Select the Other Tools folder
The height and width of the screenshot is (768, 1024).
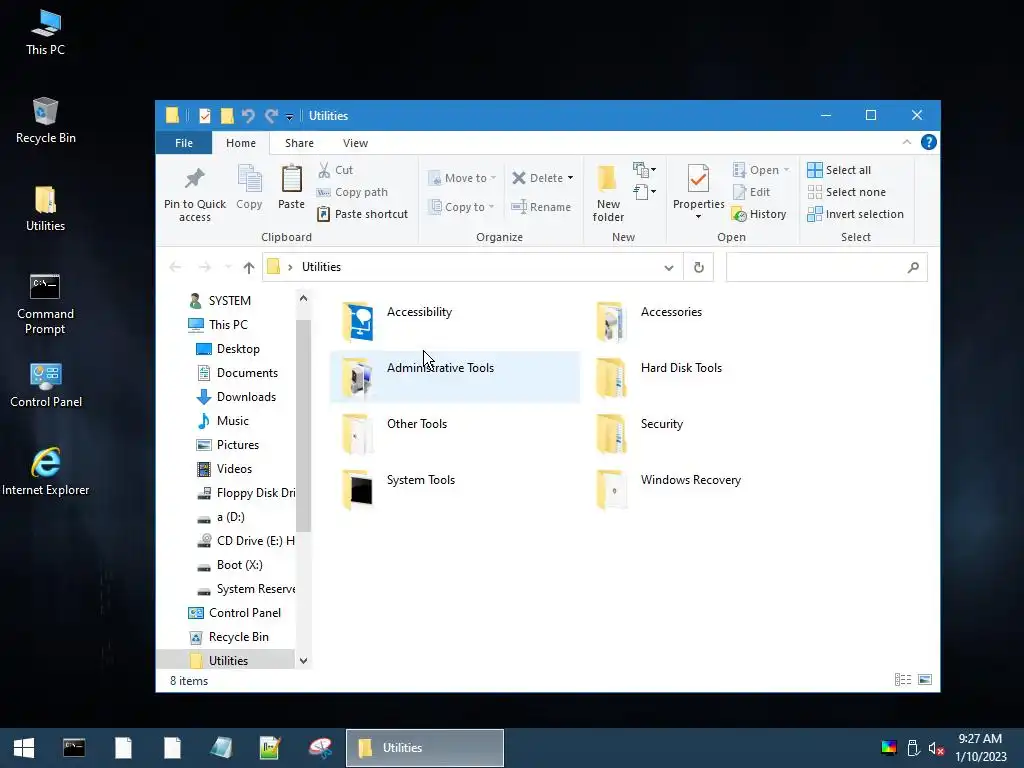395,433
